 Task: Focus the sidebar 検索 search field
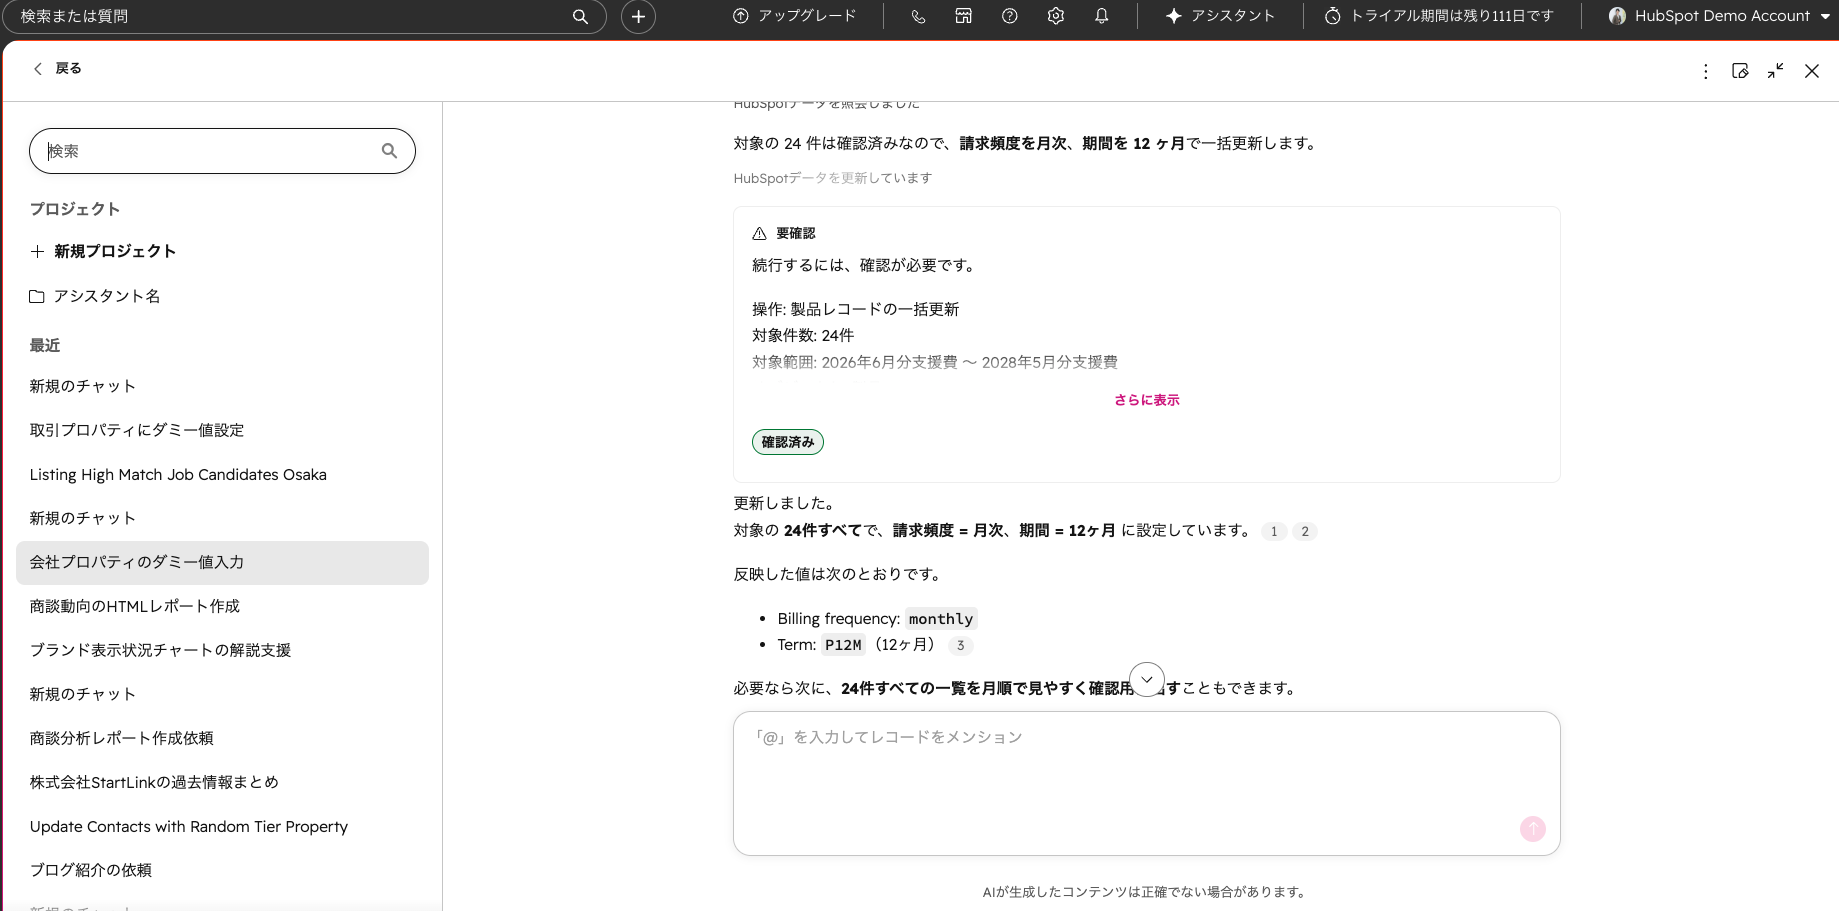point(222,151)
